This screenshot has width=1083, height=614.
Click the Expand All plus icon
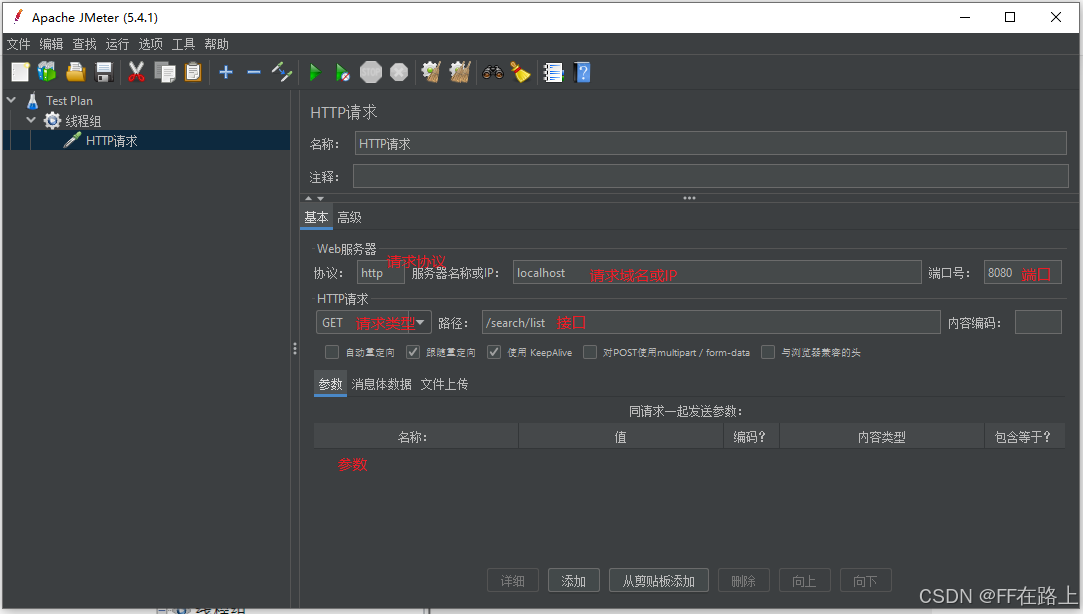226,72
